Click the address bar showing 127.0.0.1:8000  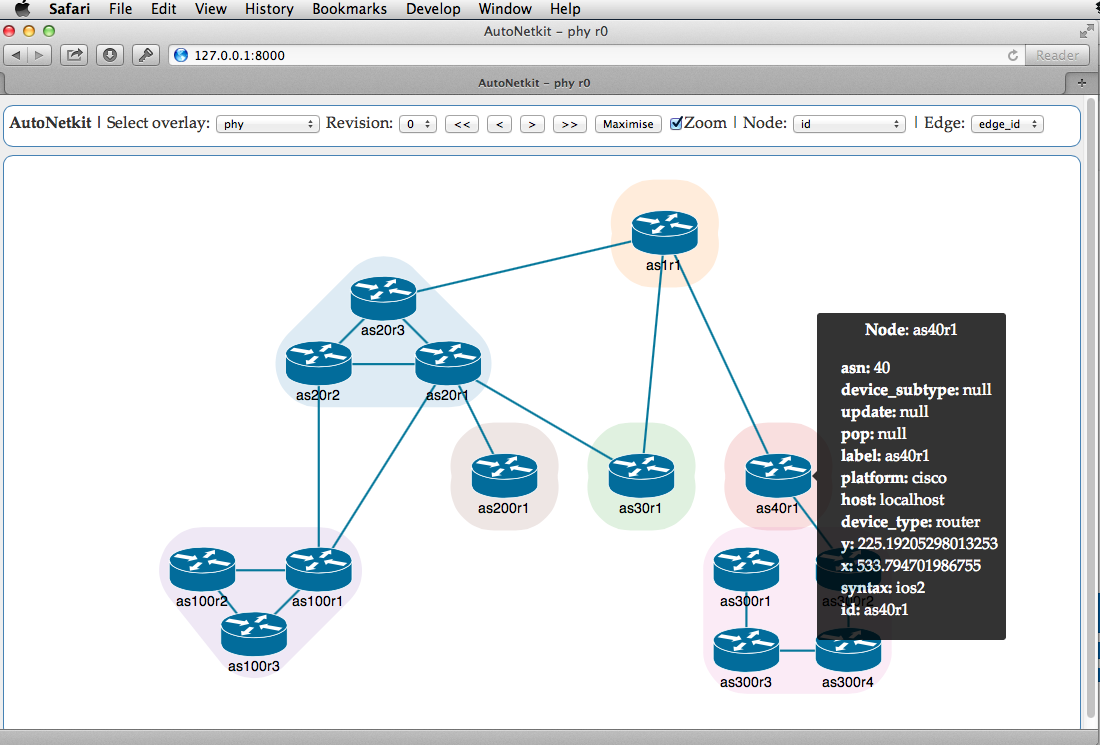(x=590, y=55)
